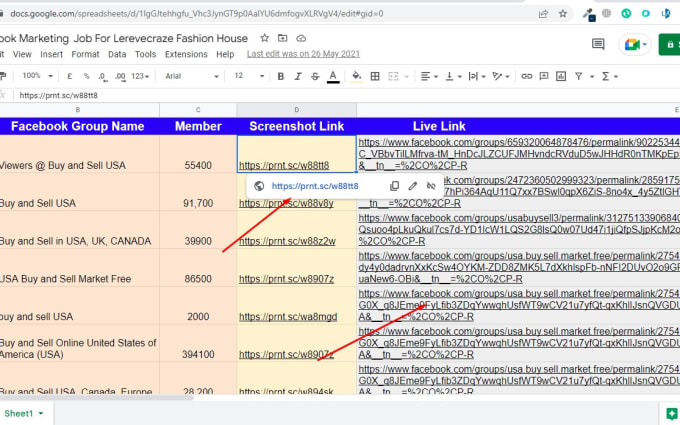Select member cell 55400
The image size is (680, 425).
198,154
